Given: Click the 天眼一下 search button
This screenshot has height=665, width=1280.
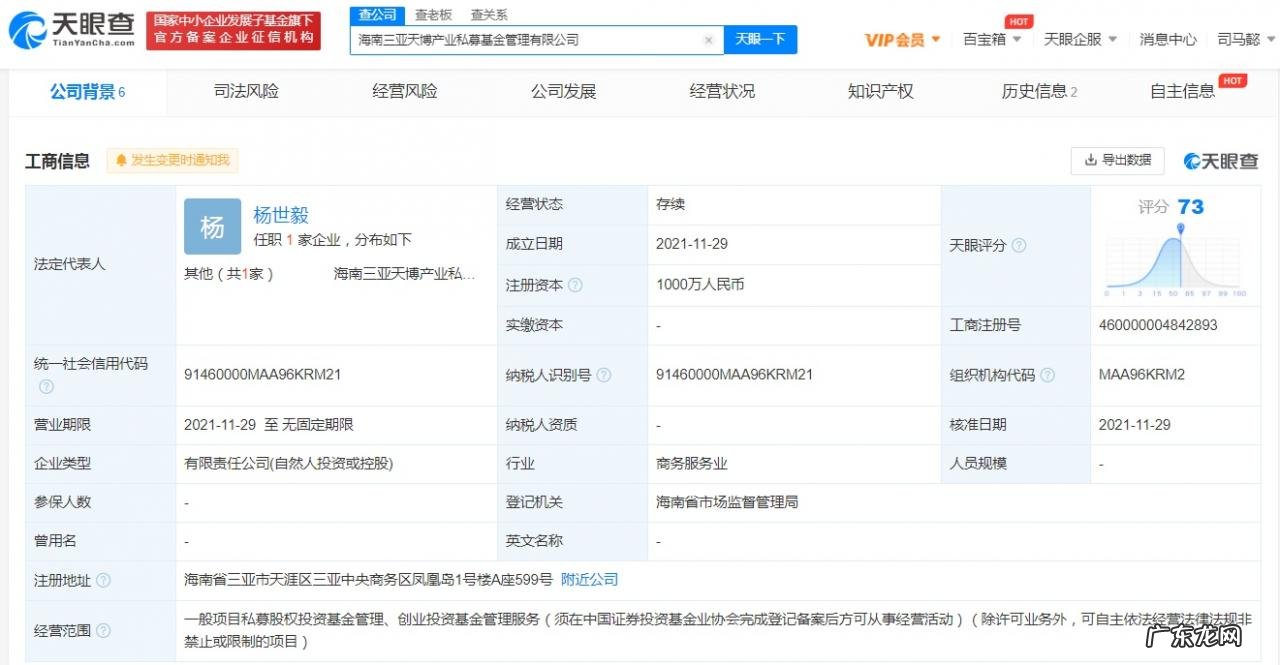Looking at the screenshot, I should point(761,39).
